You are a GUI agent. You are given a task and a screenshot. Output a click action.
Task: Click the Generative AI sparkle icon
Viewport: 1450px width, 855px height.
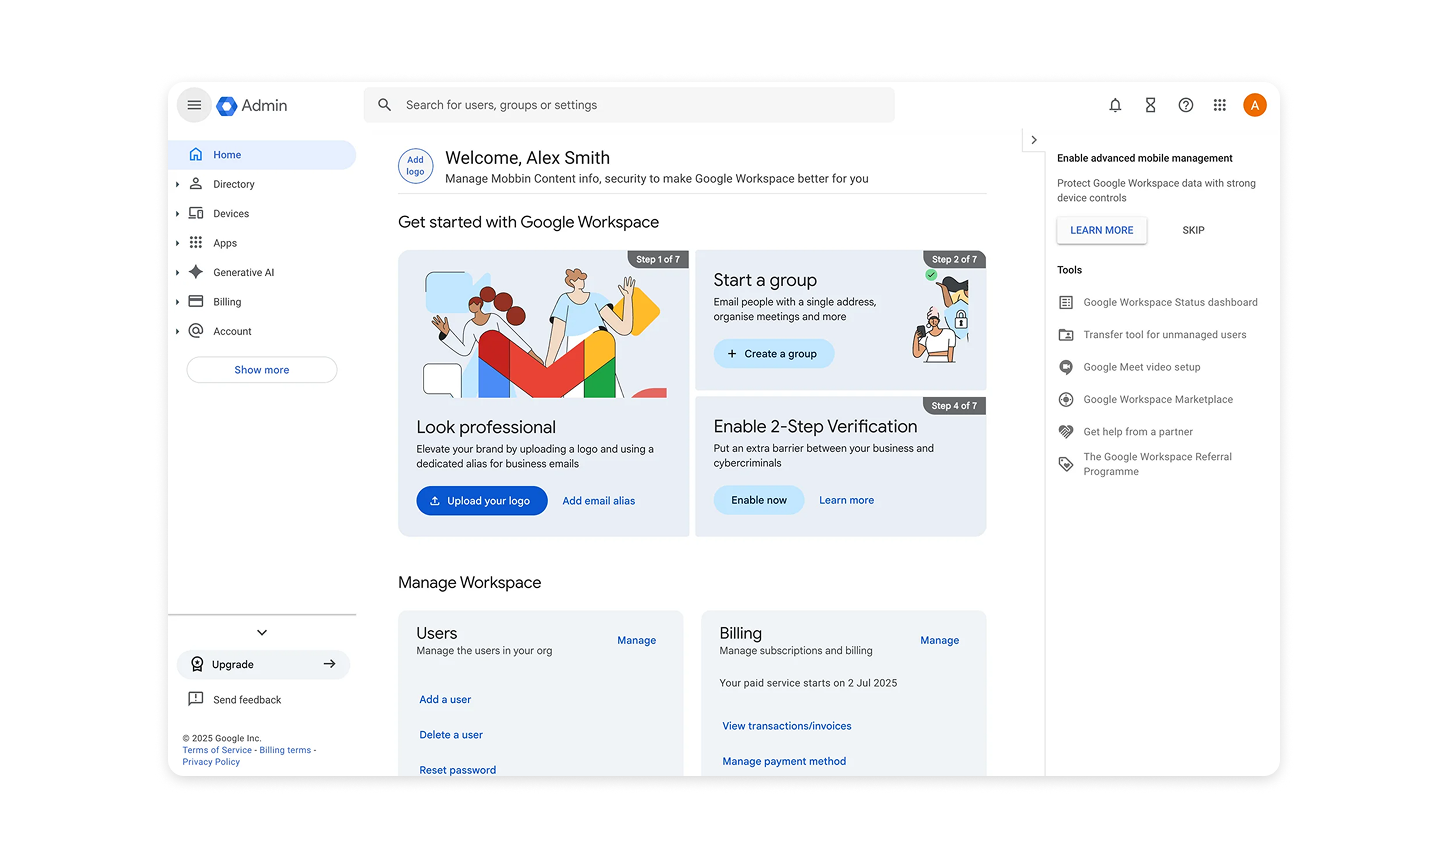(x=196, y=272)
